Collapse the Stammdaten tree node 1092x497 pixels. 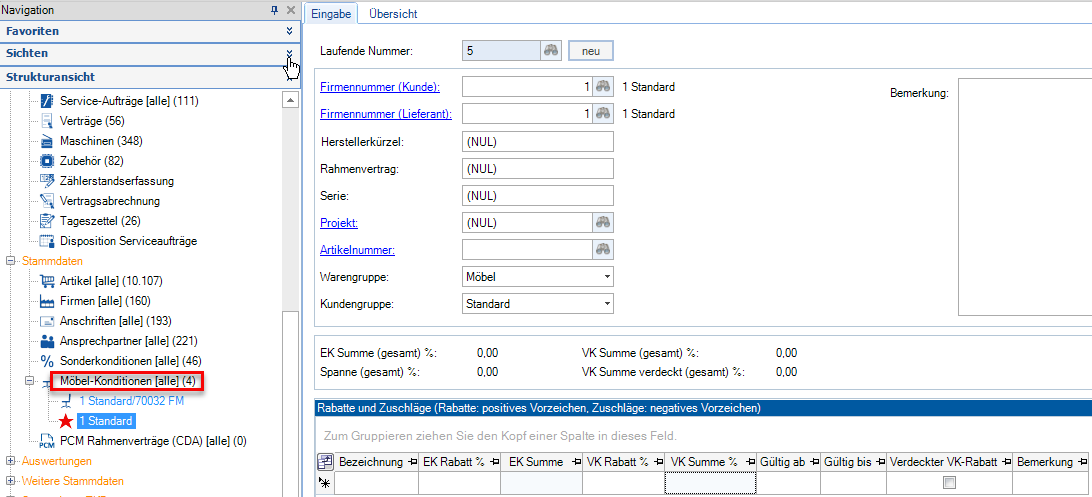[12, 261]
